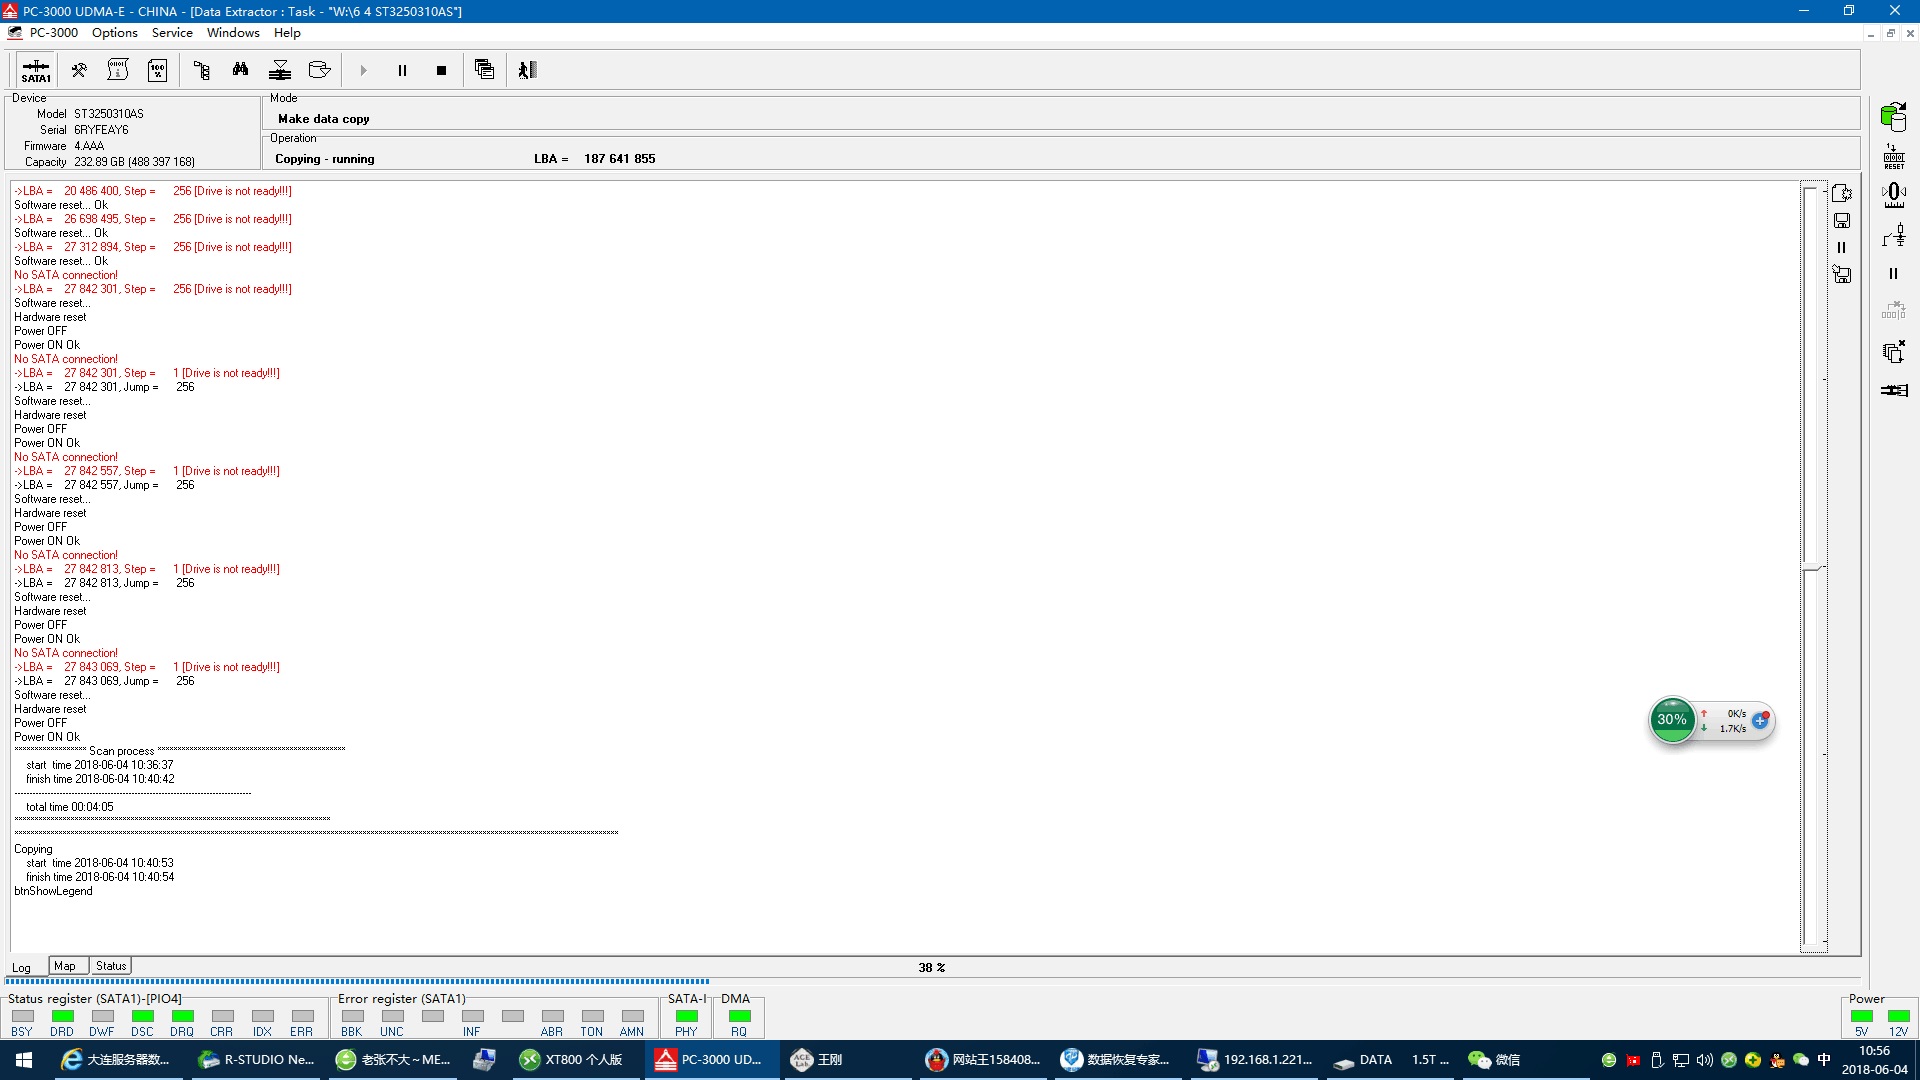
Task: Click the SATA cable connector icon on sidebar
Action: point(1893,390)
